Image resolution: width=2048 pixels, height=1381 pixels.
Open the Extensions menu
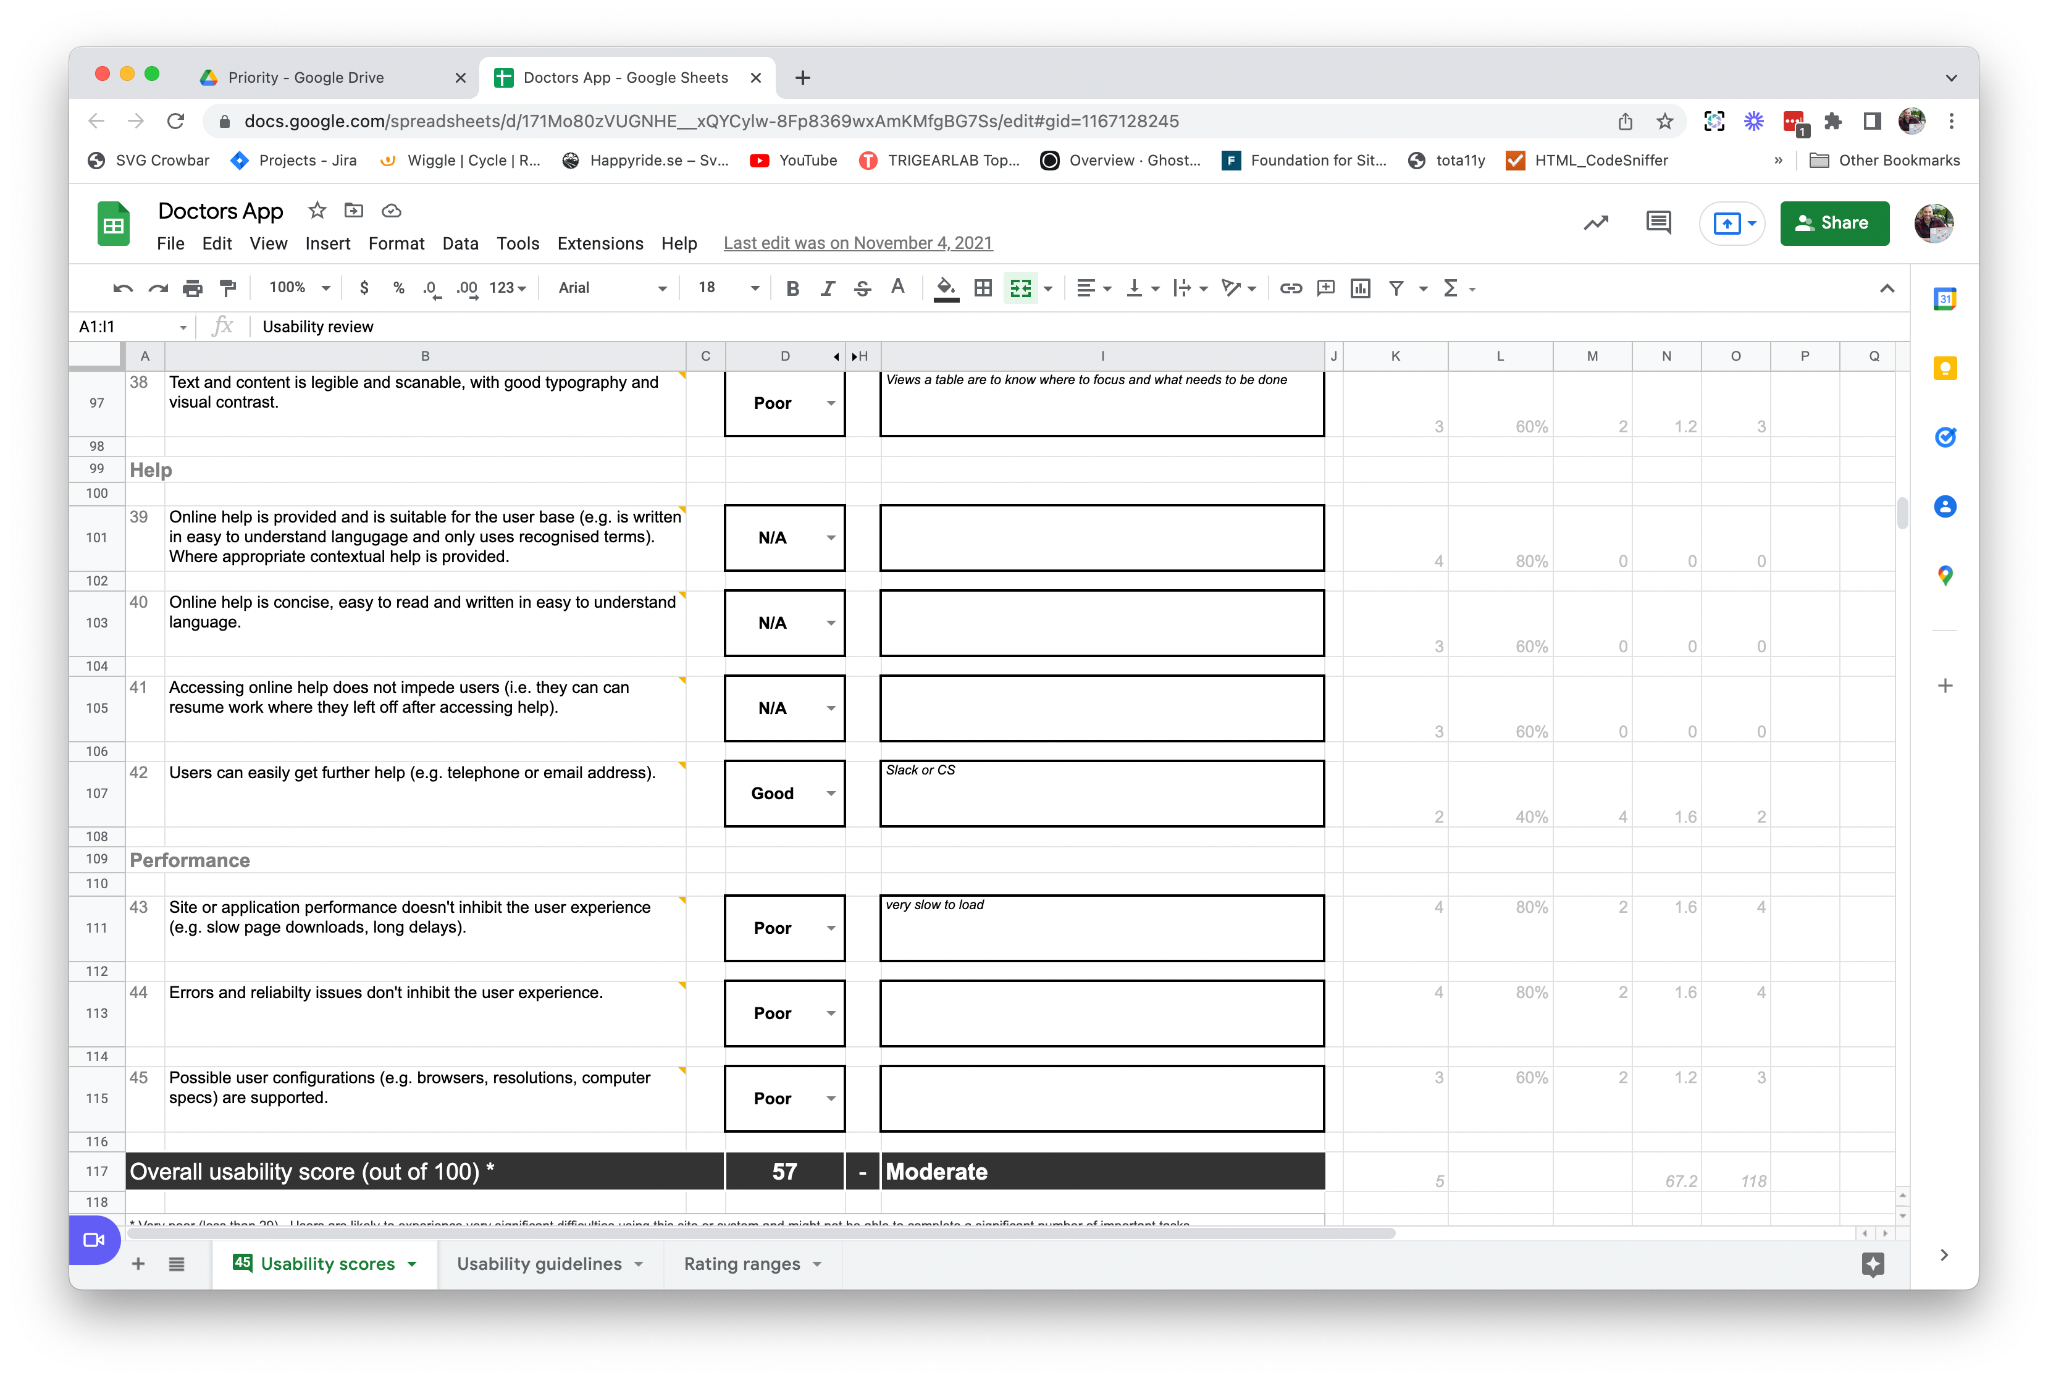tap(600, 243)
